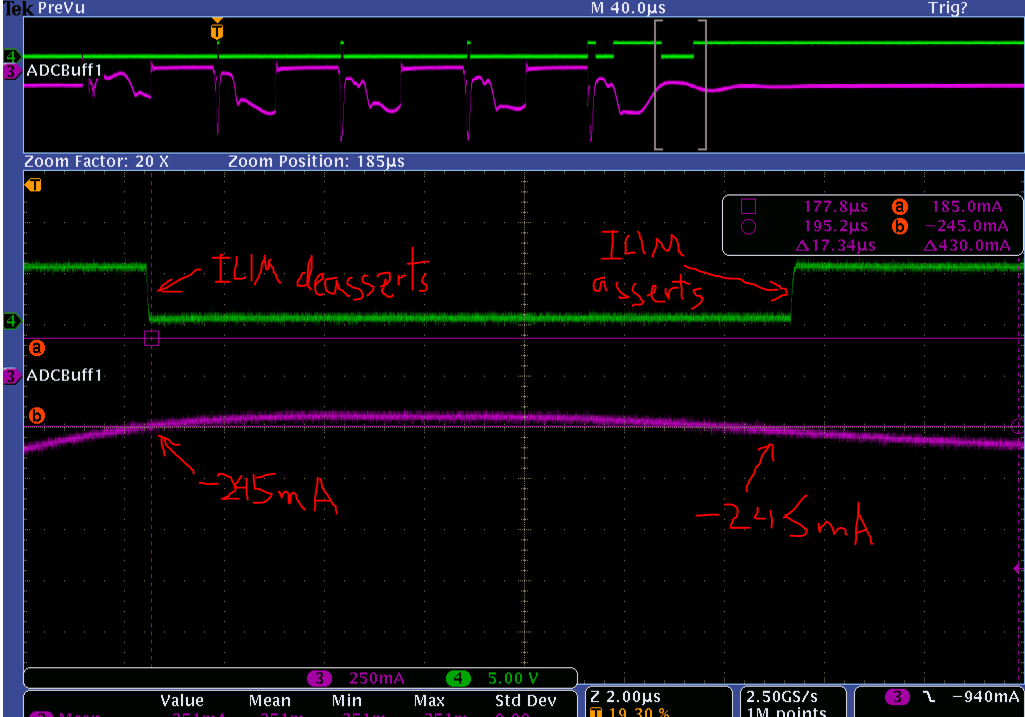Click the orange b icon in readout box

click(899, 227)
